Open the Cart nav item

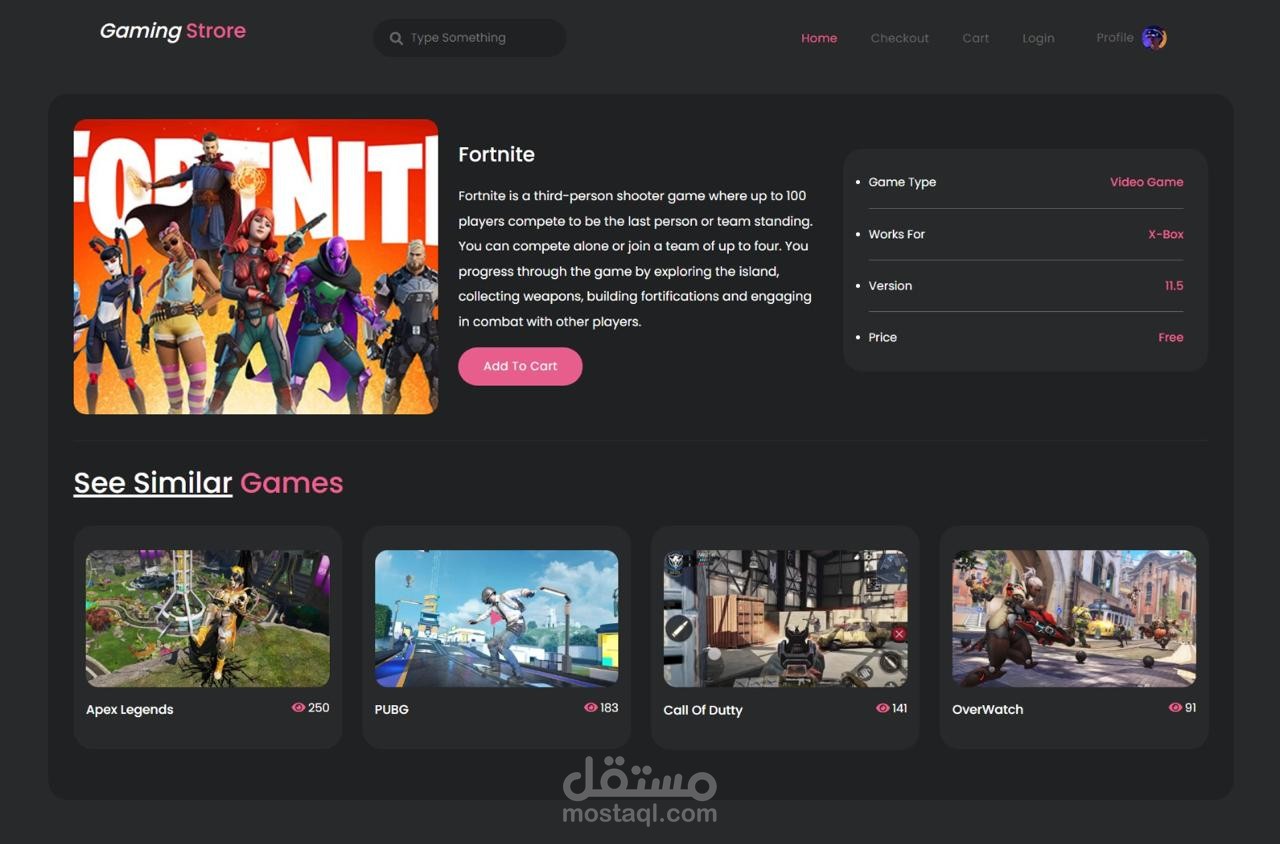(976, 38)
